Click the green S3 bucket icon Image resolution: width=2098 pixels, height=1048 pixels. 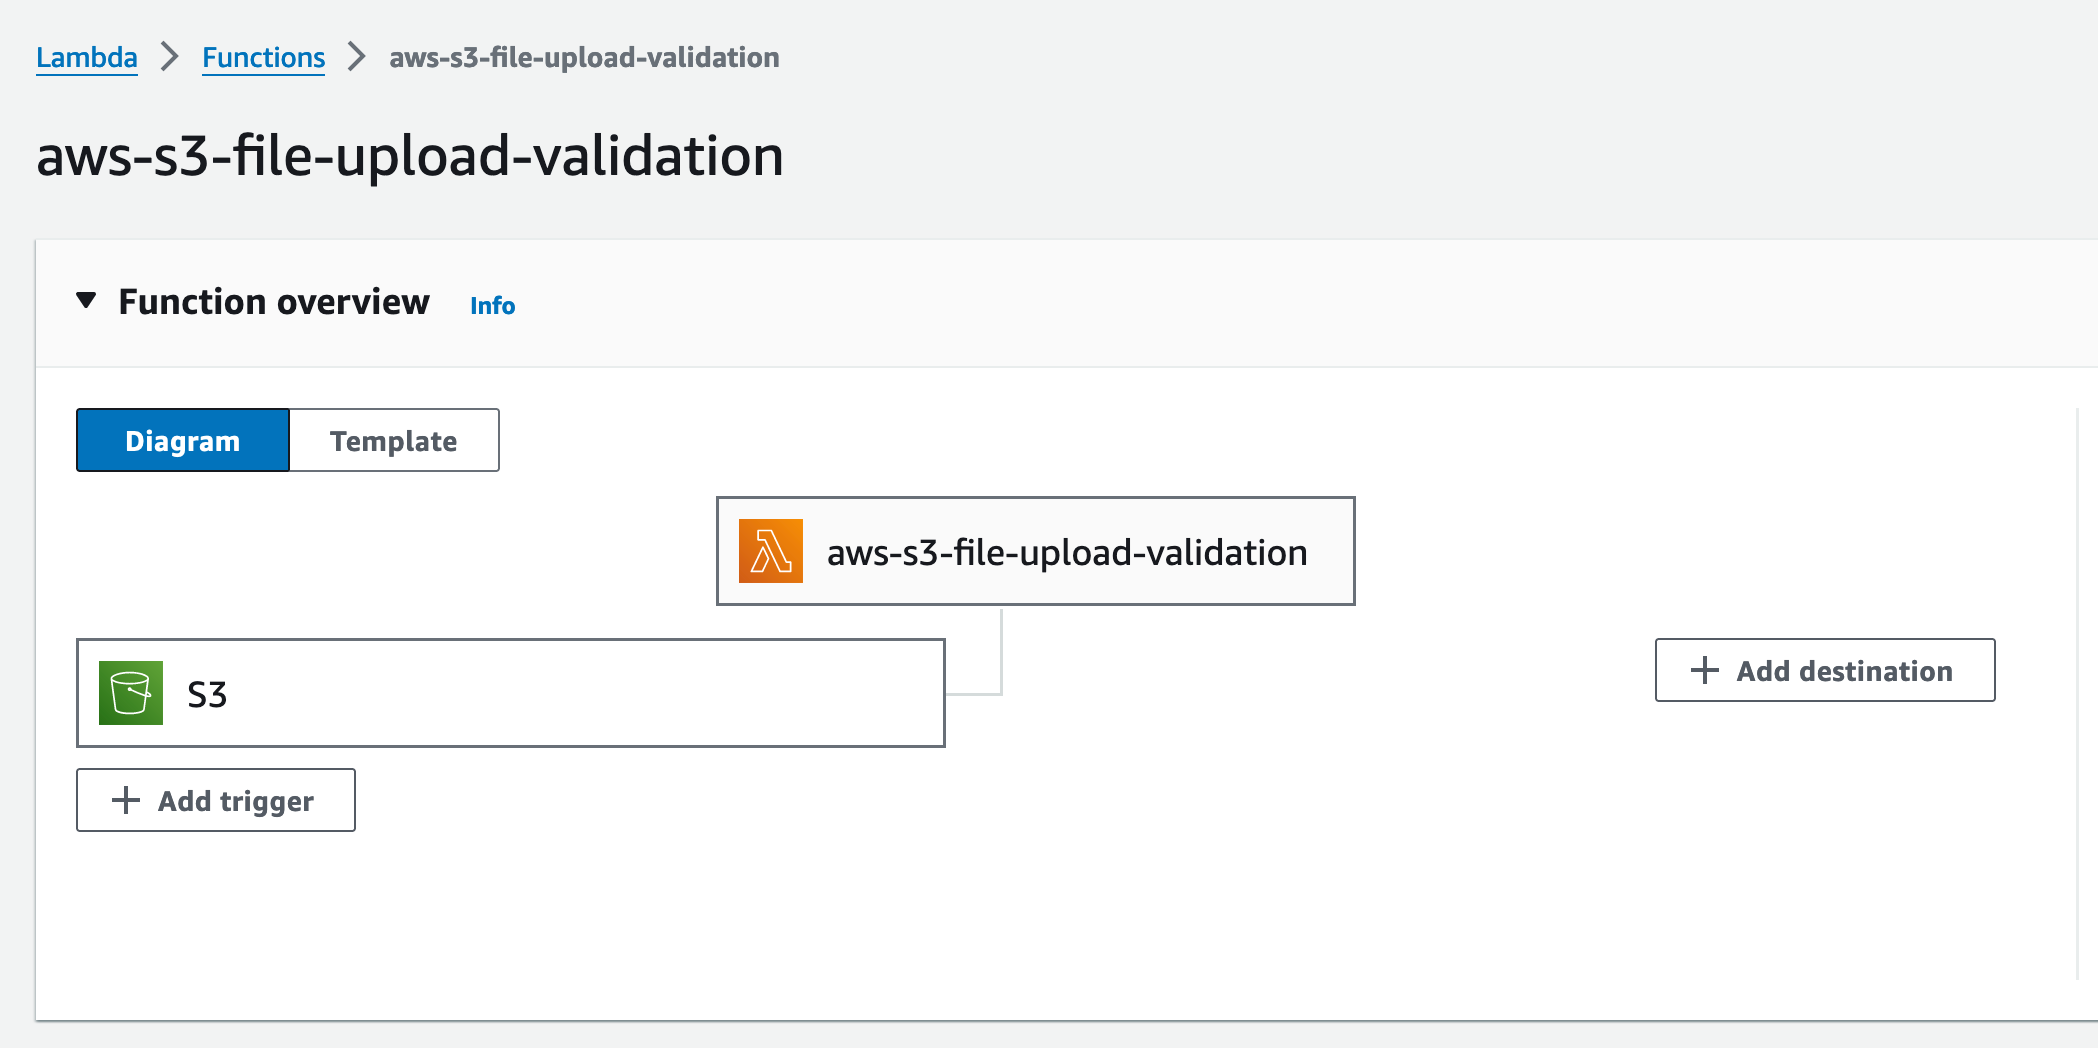(131, 693)
